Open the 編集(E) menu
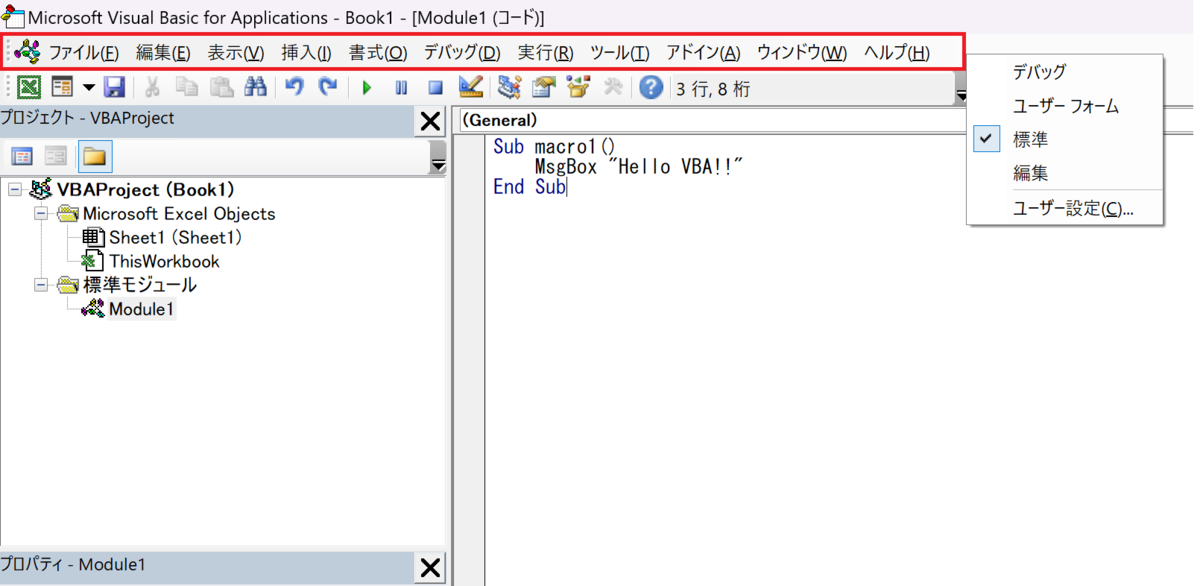 [x=163, y=53]
